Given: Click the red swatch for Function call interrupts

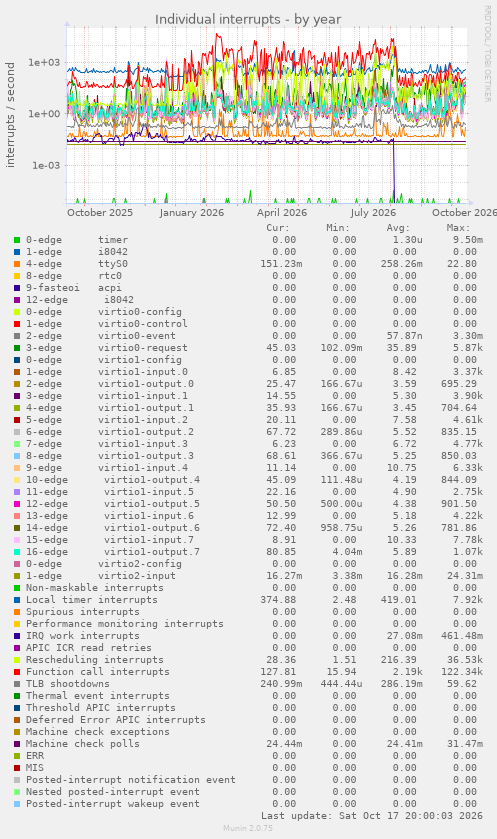Looking at the screenshot, I should point(17,672).
